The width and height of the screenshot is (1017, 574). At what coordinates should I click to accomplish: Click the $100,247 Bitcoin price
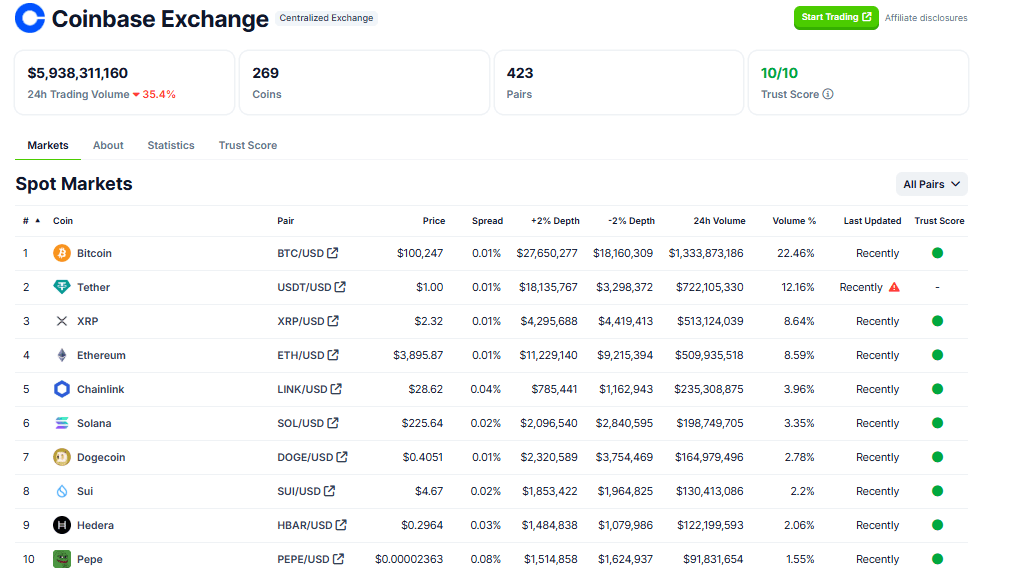pyautogui.click(x=420, y=253)
